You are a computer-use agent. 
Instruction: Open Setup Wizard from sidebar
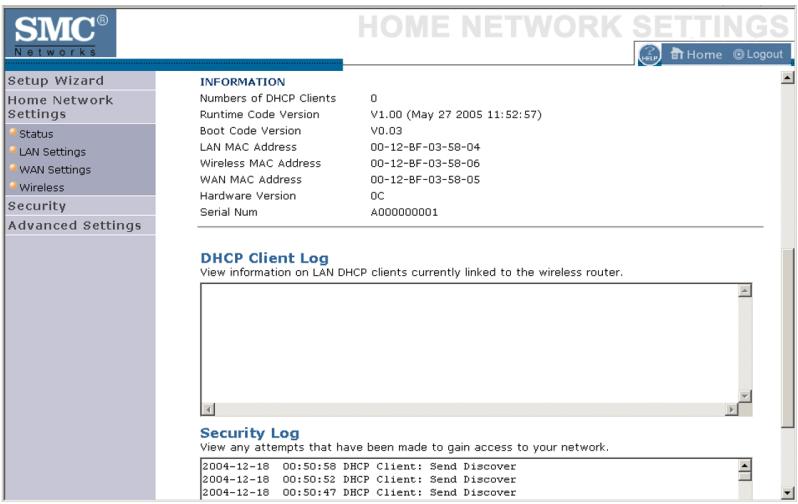point(55,80)
